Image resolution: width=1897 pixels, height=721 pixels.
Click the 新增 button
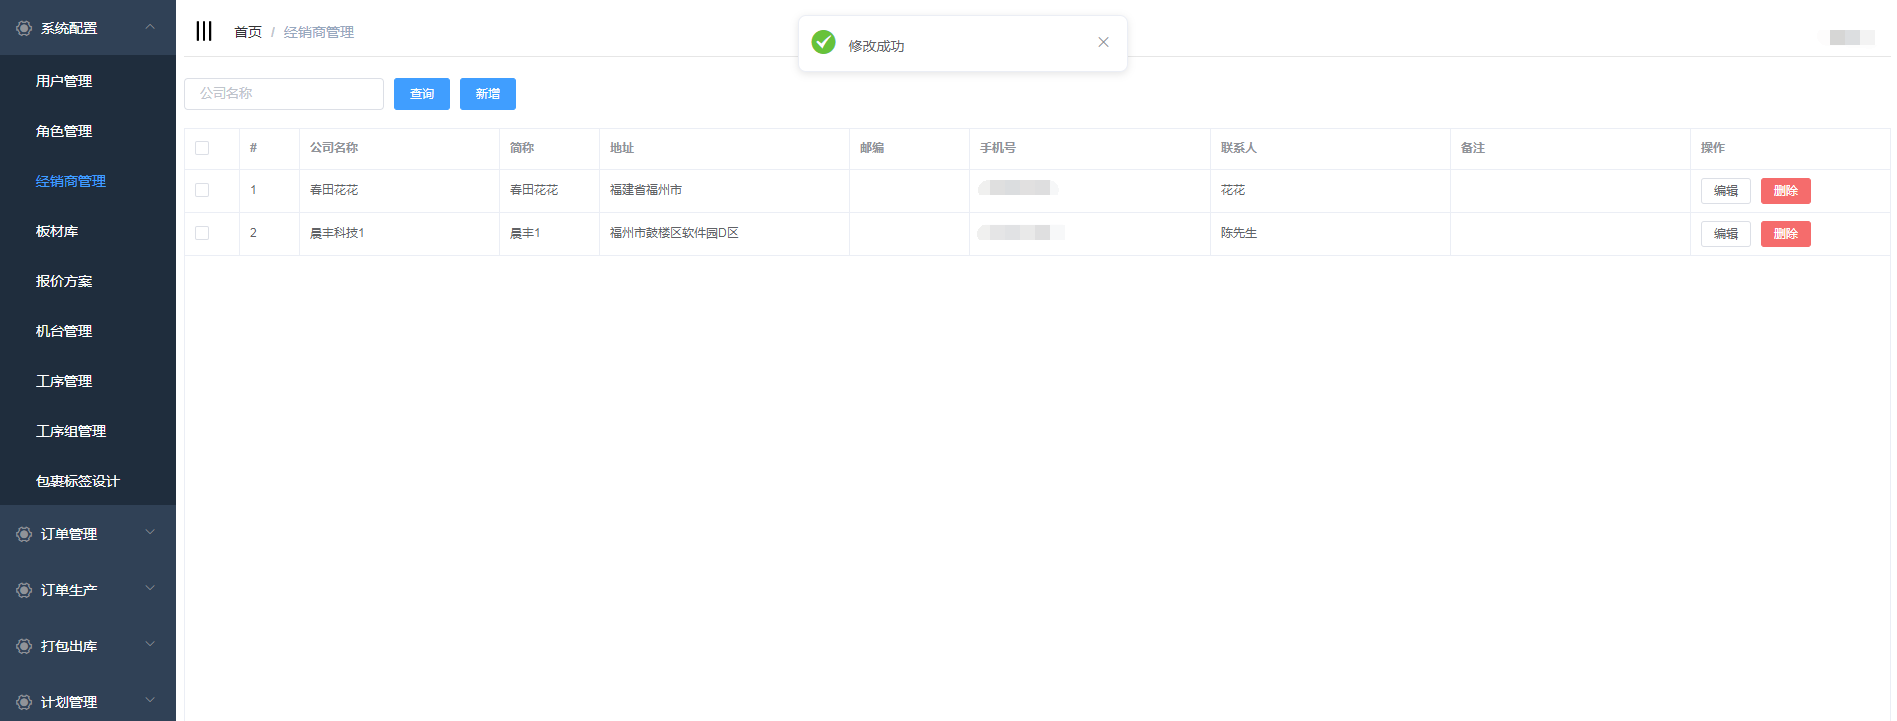[x=487, y=94]
